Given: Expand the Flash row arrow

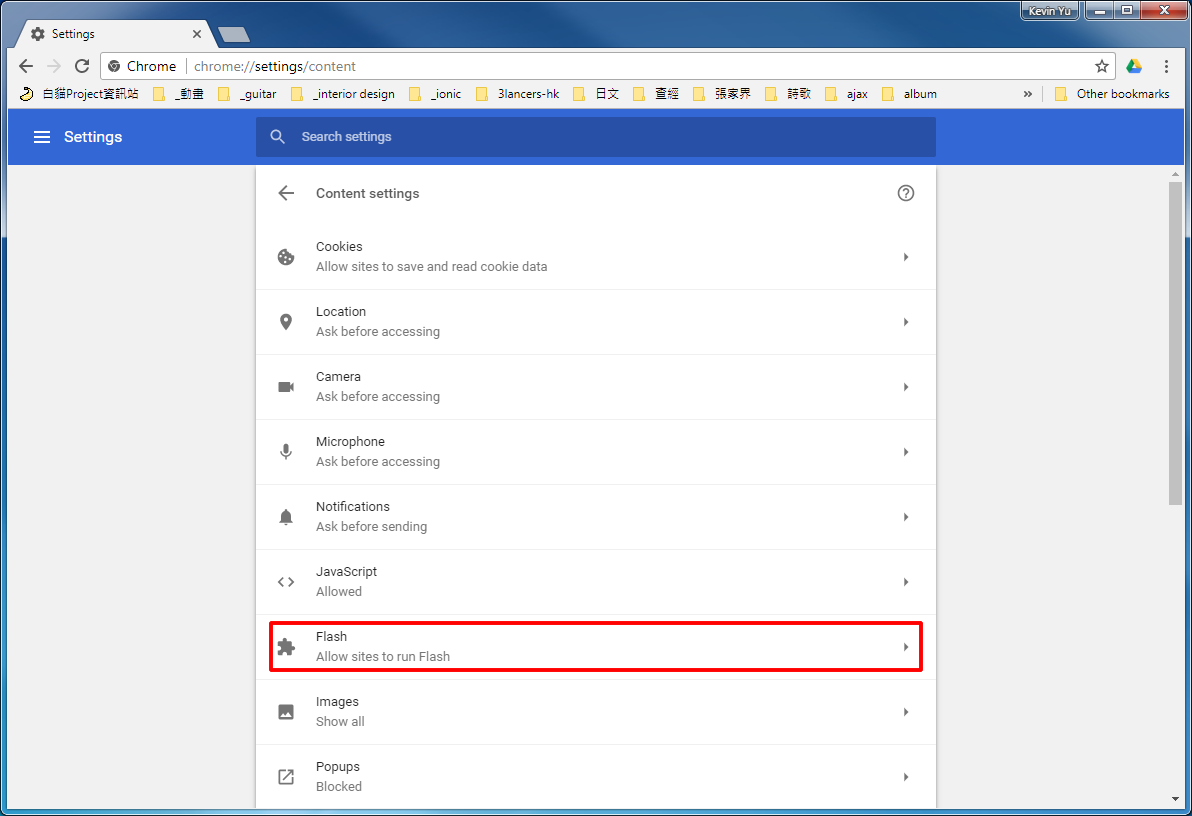Looking at the screenshot, I should coord(905,647).
